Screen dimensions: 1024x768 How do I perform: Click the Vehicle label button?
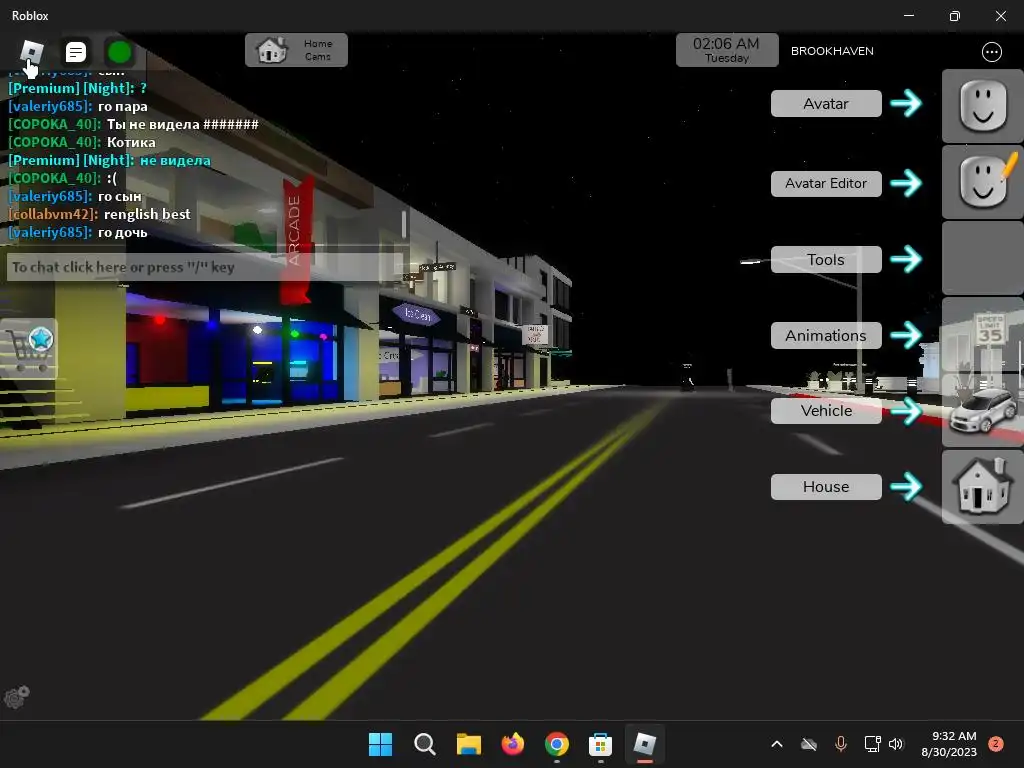(826, 411)
